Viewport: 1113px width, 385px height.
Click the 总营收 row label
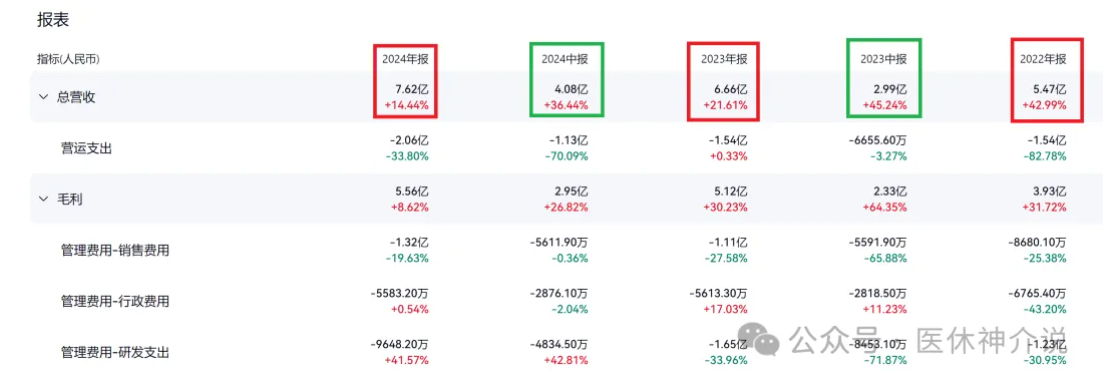coord(76,97)
